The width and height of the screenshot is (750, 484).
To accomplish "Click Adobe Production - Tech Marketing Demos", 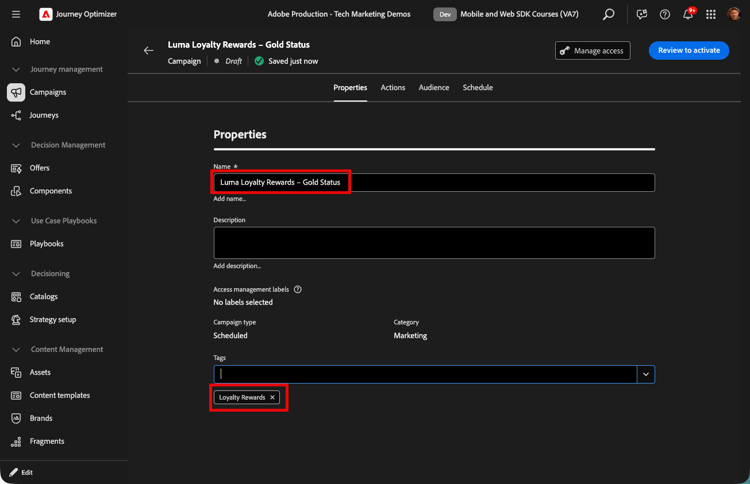I will tap(339, 14).
